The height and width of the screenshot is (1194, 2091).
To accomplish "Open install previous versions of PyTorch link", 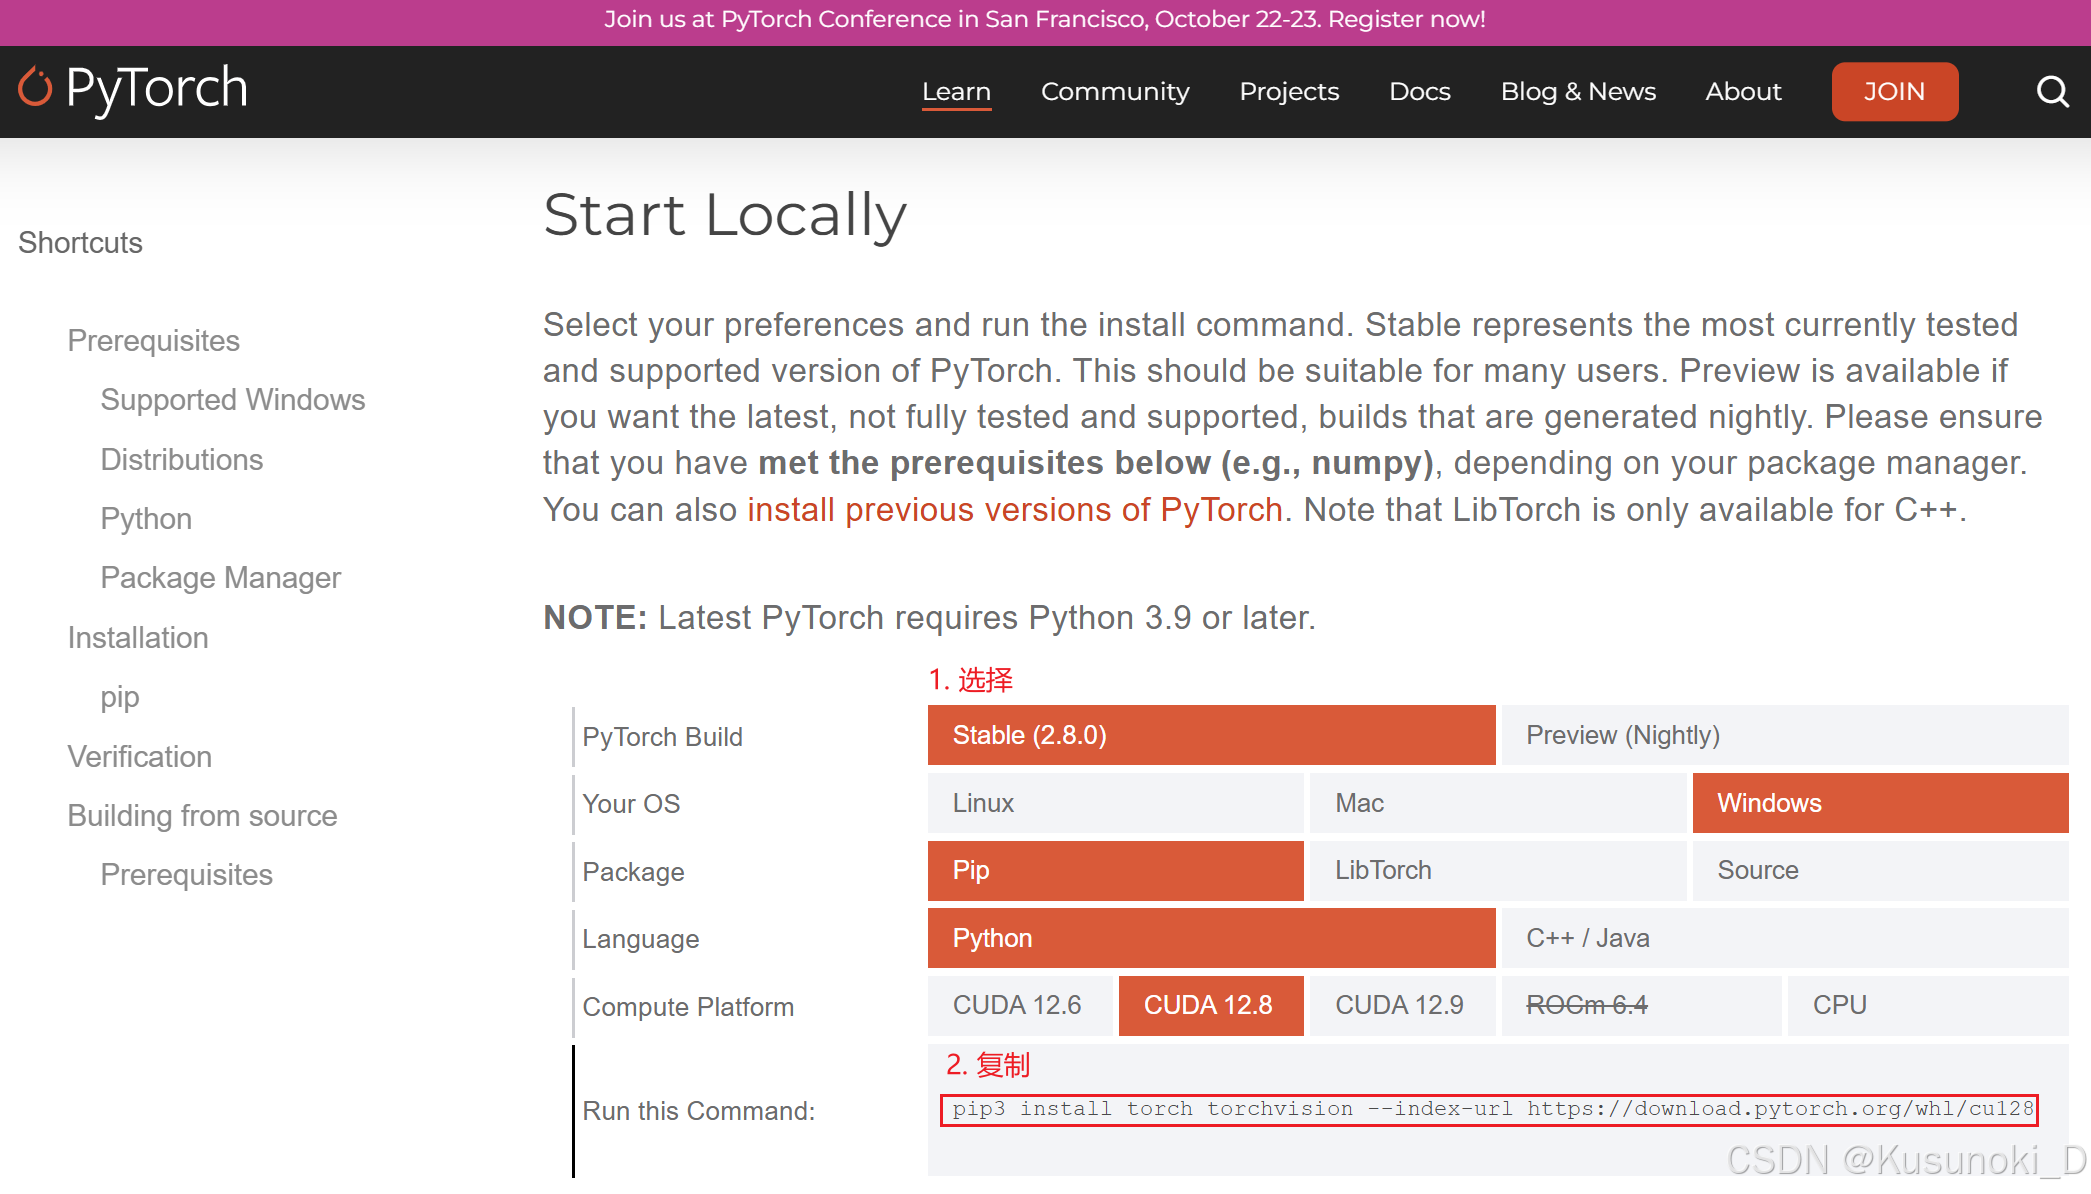I will tap(1015, 510).
